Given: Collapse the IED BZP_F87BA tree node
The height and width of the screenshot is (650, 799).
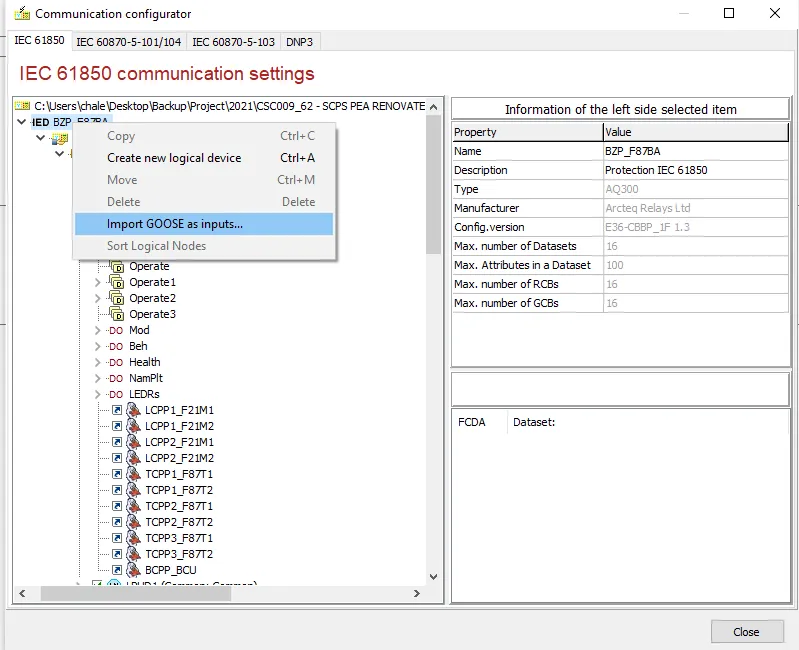Looking at the screenshot, I should tap(21, 122).
